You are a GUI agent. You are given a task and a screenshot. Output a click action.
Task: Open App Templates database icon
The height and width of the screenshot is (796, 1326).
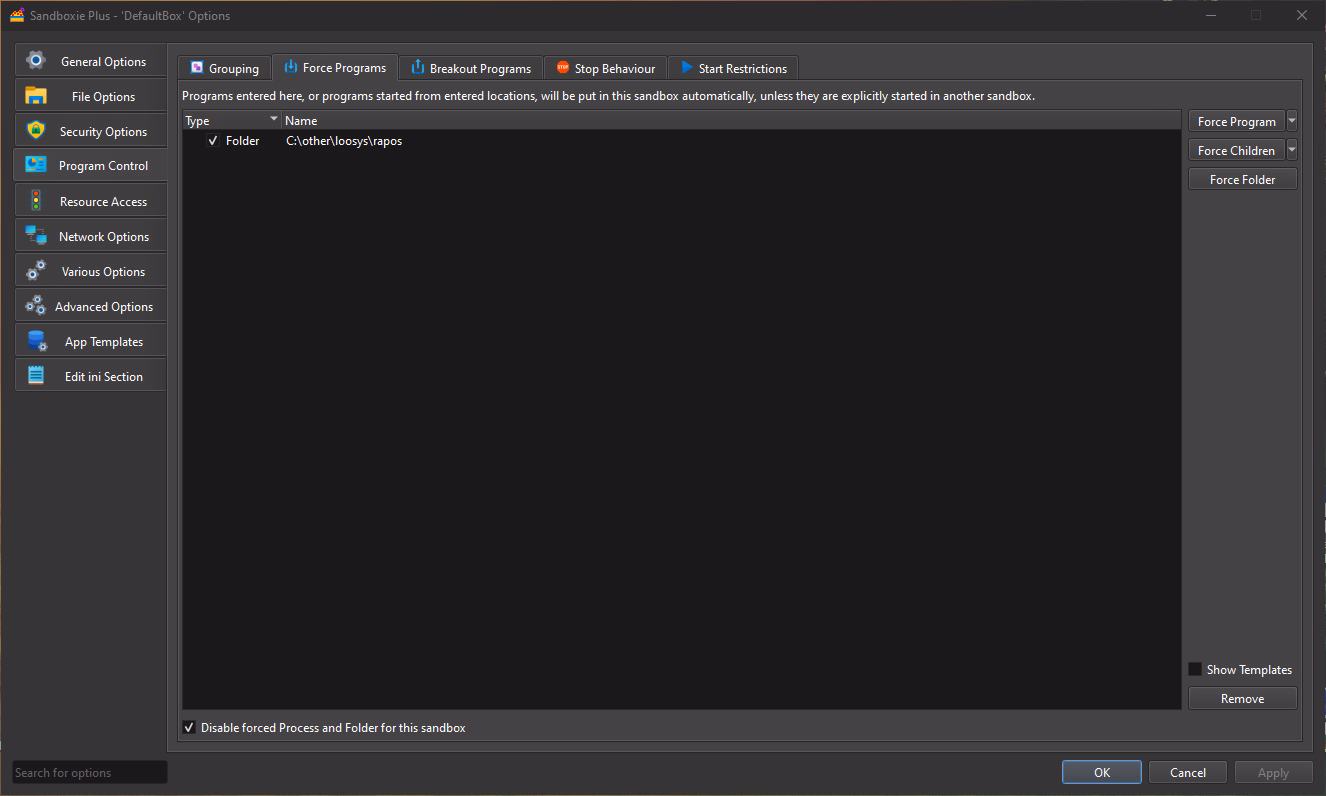coord(36,341)
